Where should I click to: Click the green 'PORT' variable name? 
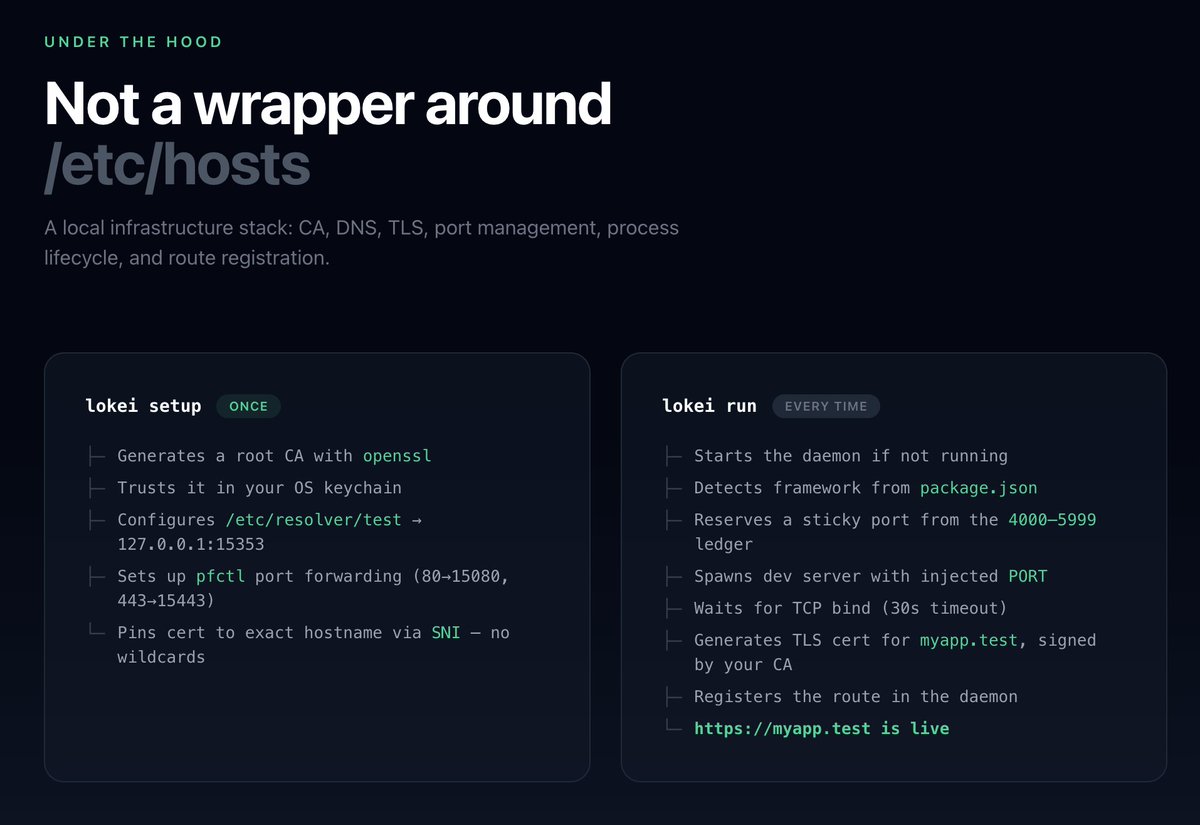click(1027, 577)
